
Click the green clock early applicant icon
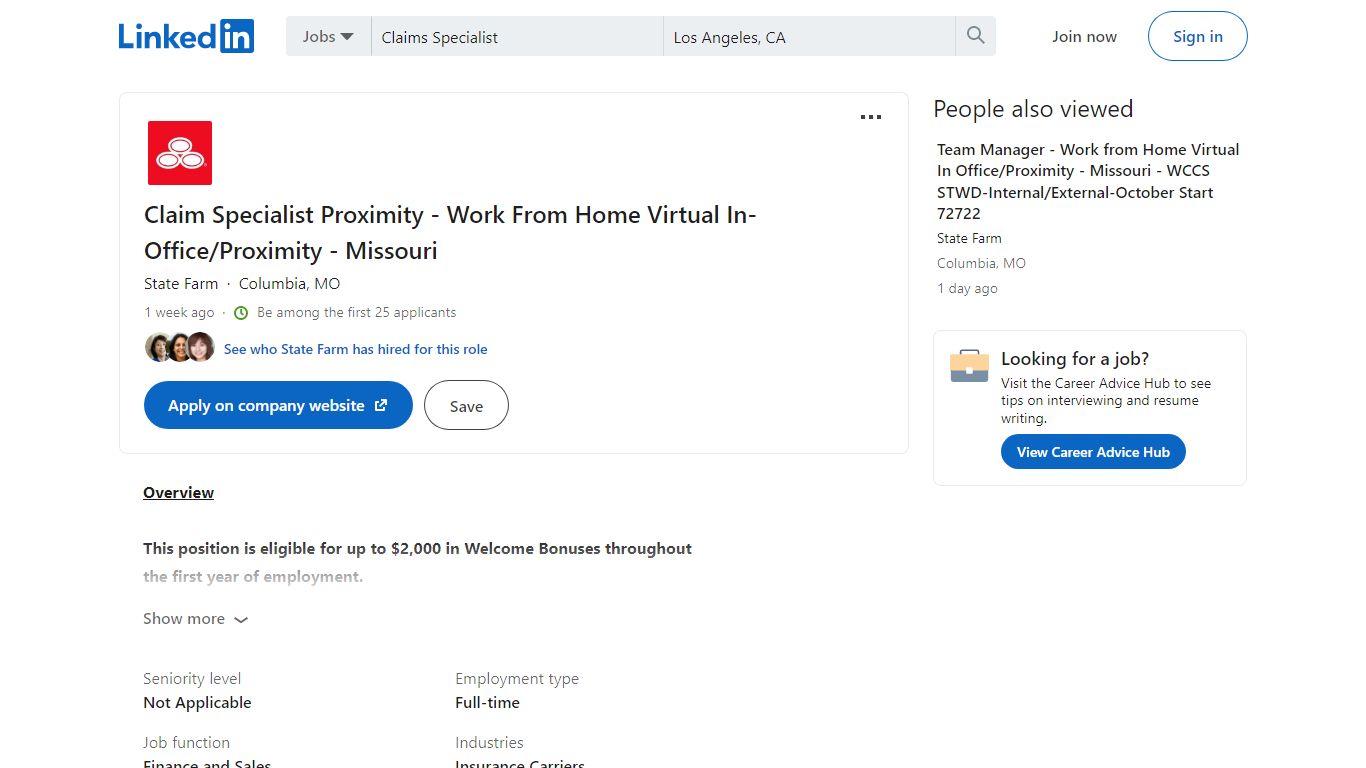[x=241, y=313]
